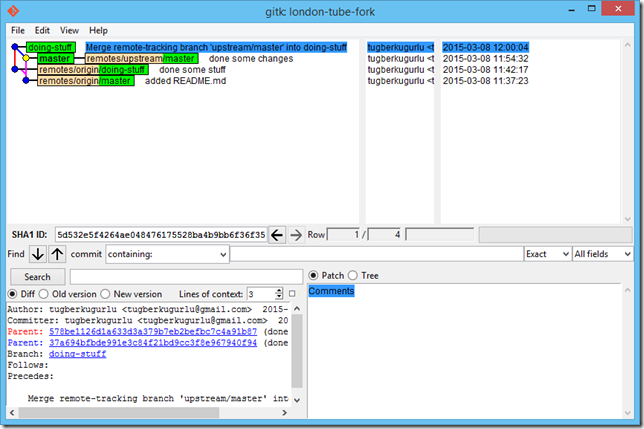
Task: Open the File menu
Action: (x=18, y=30)
